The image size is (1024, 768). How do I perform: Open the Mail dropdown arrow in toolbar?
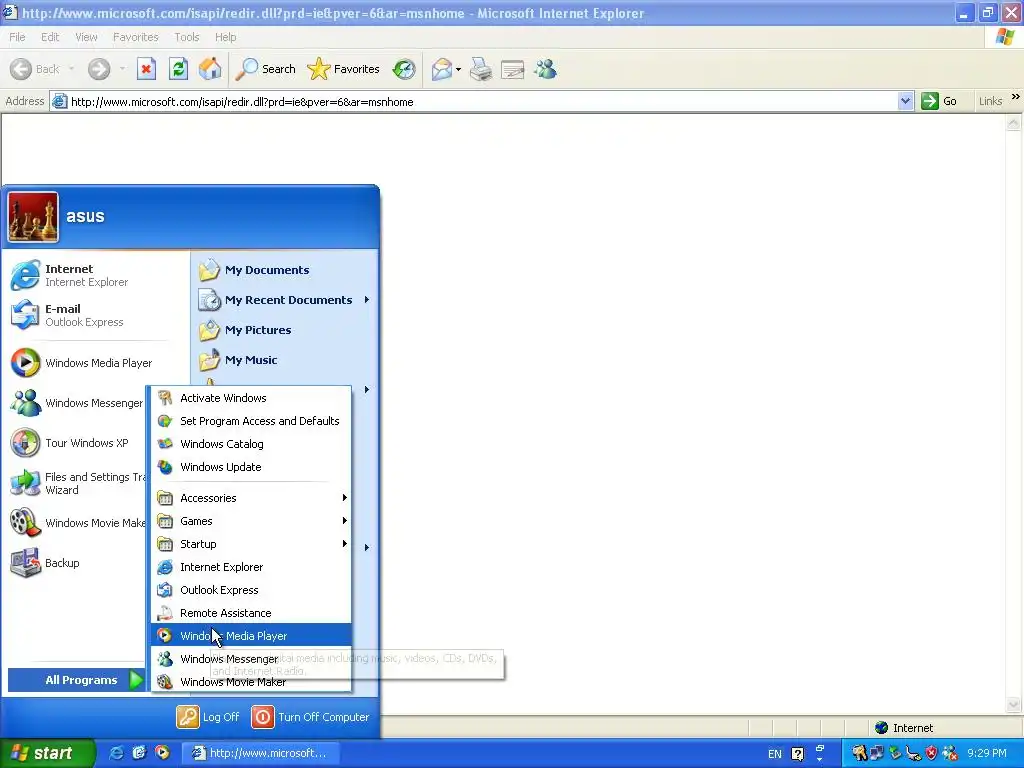tap(458, 69)
